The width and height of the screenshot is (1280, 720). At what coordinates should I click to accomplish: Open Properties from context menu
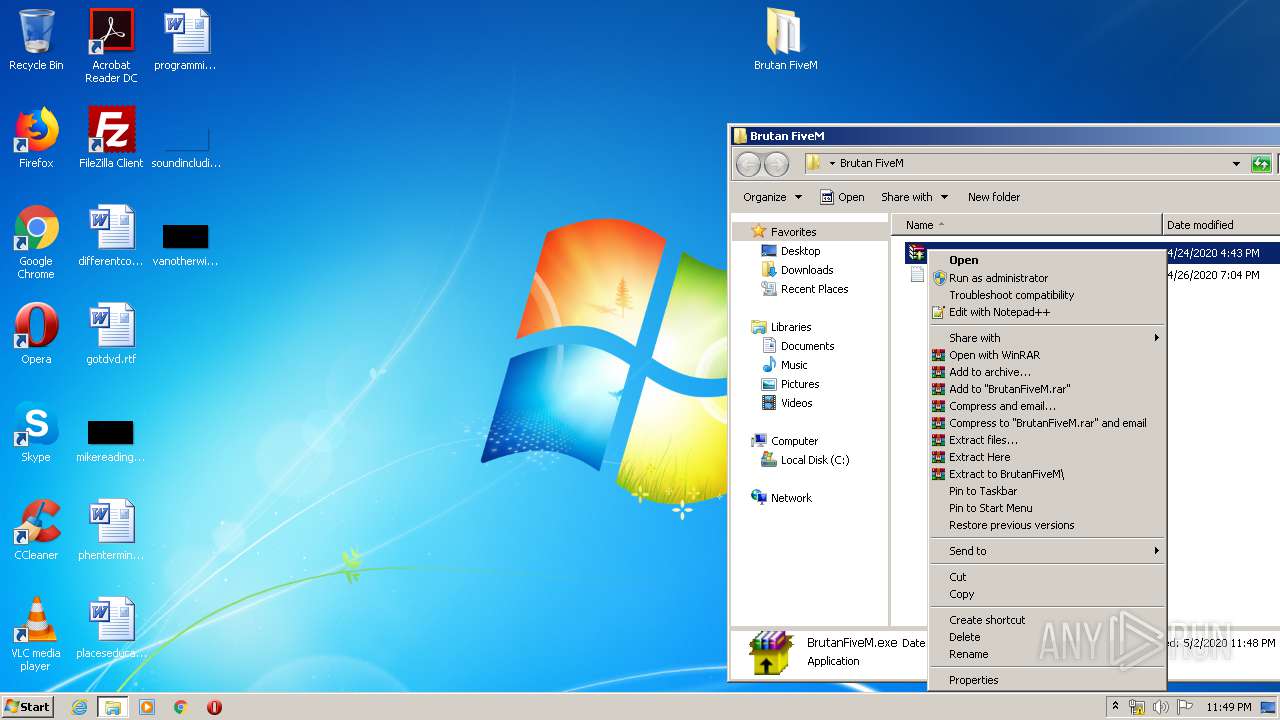tap(1047, 680)
